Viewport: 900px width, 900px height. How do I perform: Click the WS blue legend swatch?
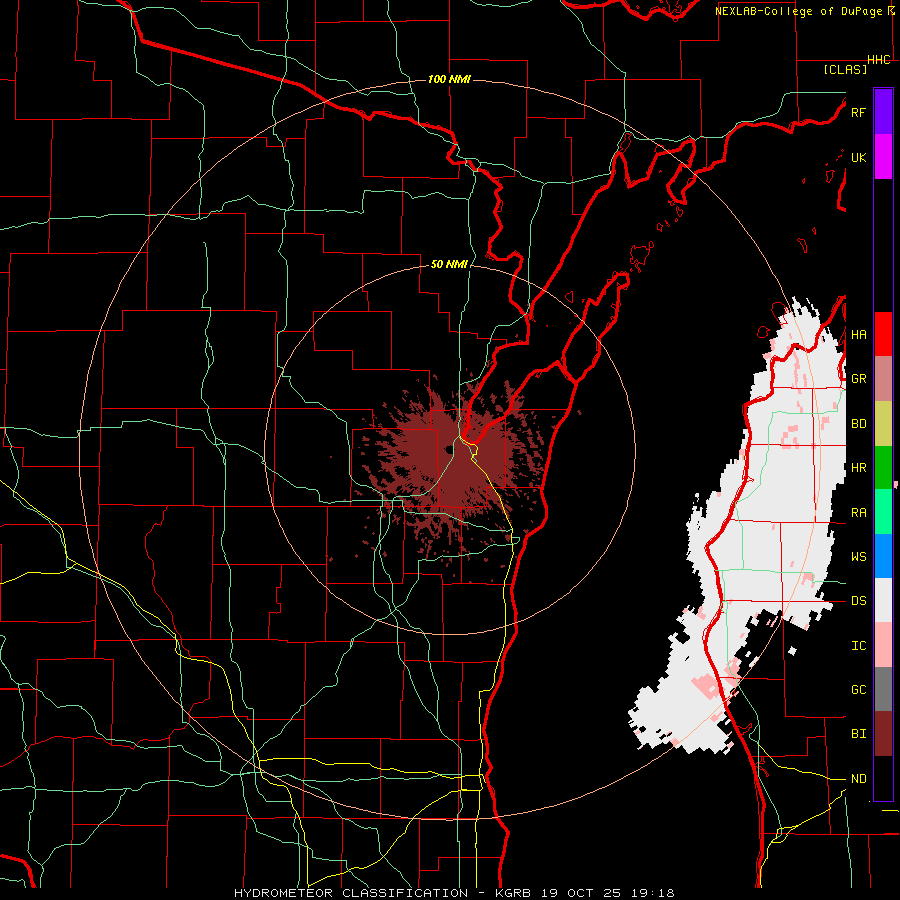(x=883, y=556)
